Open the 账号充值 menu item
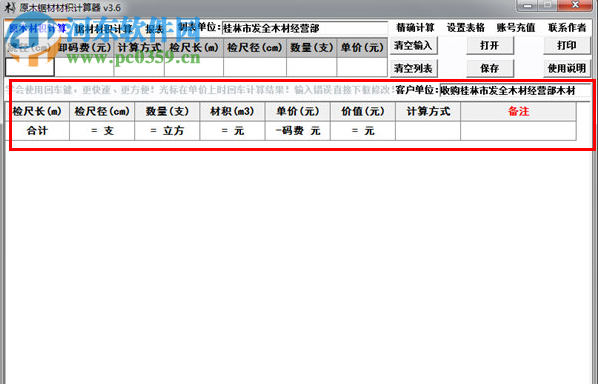The width and height of the screenshot is (598, 384). point(516,27)
